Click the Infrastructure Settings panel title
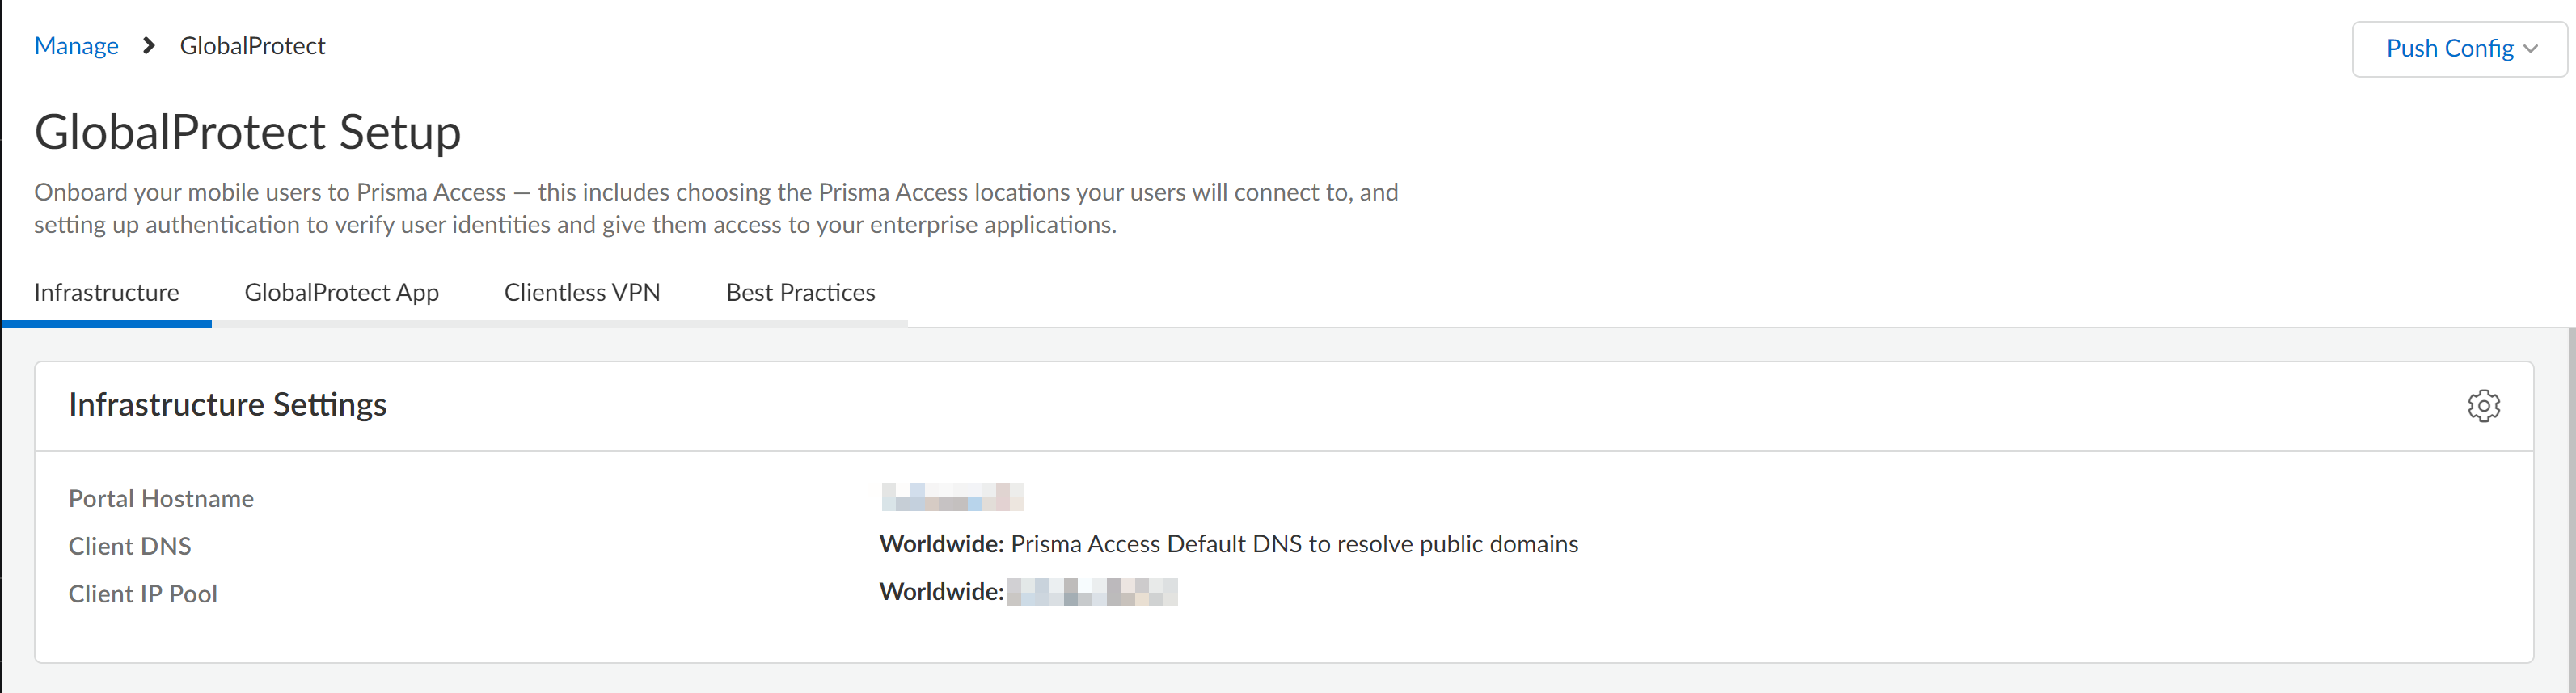This screenshot has height=693, width=2576. click(x=227, y=405)
